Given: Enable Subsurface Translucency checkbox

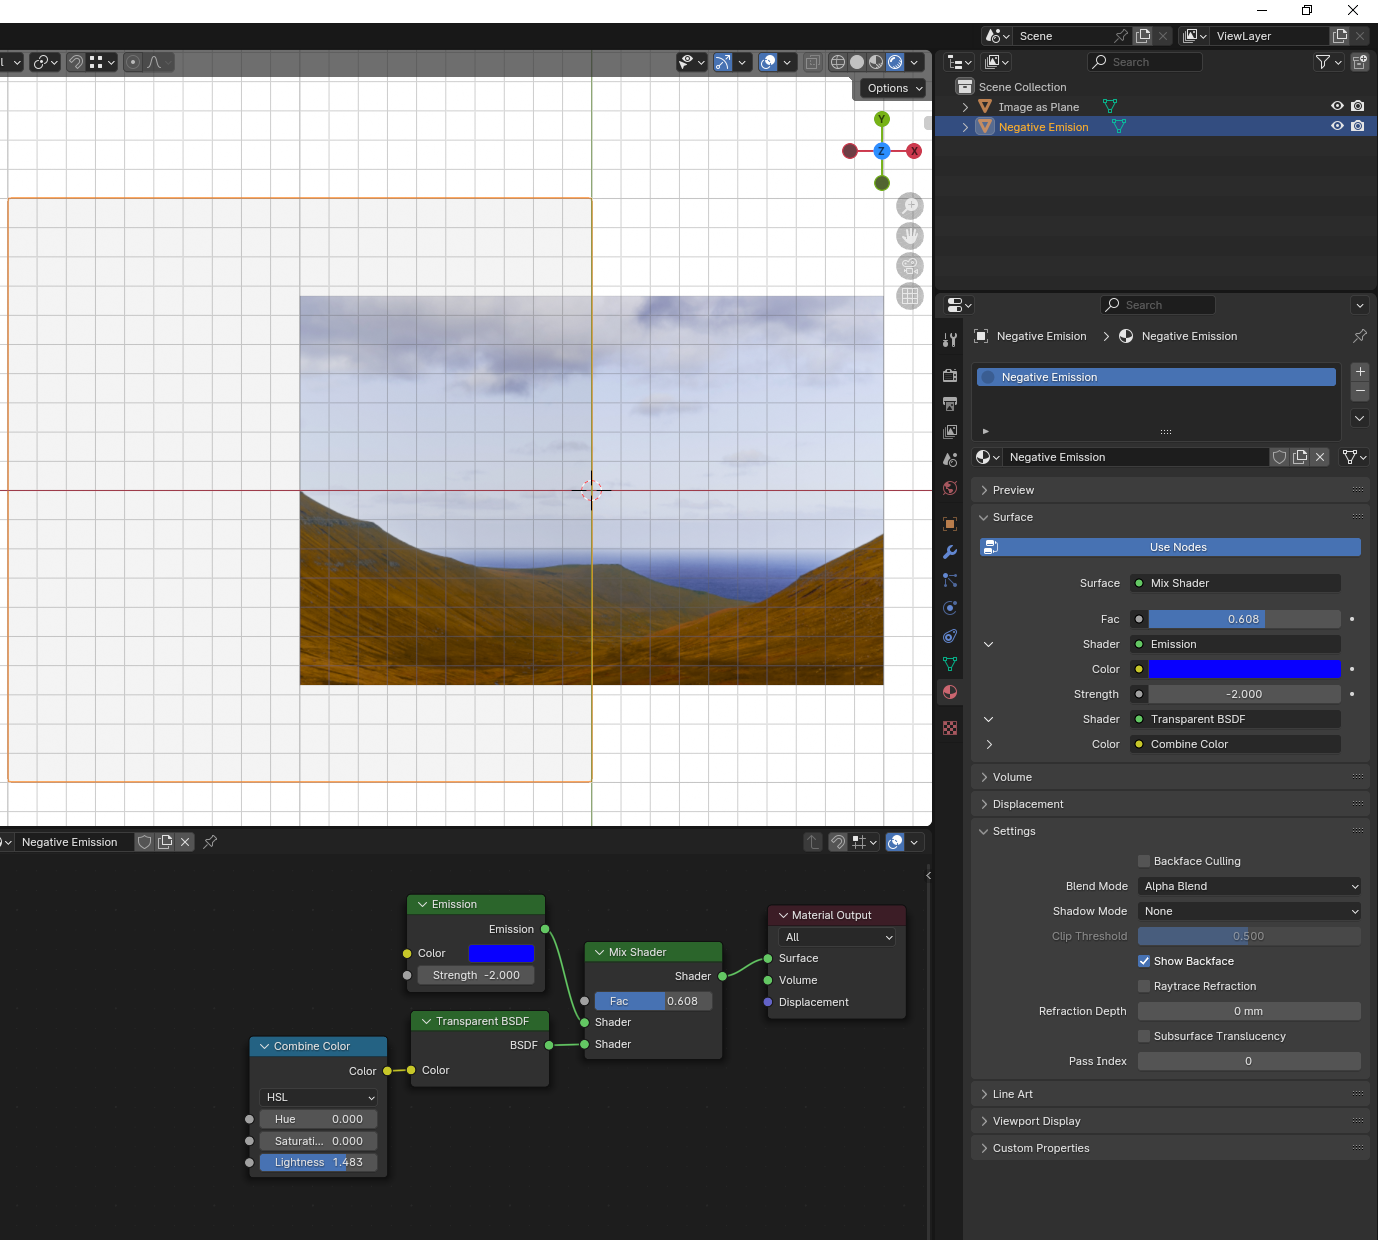Looking at the screenshot, I should coord(1144,1036).
